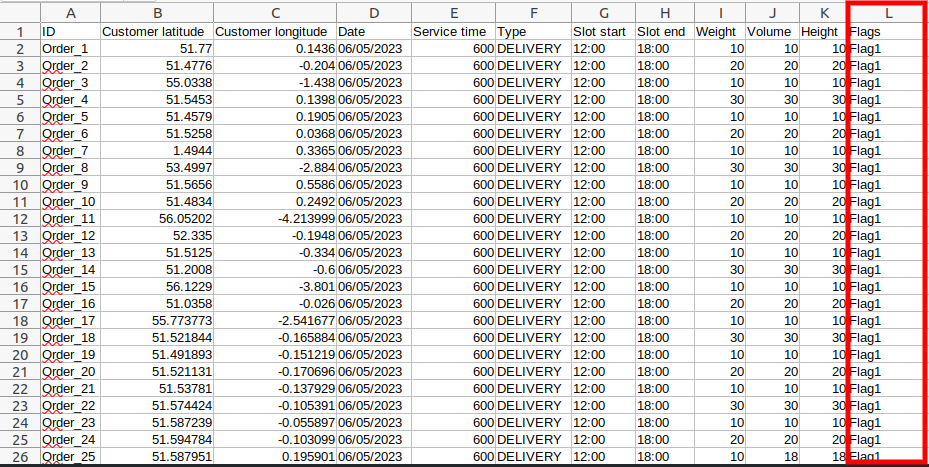Select column L header
The image size is (929, 467).
click(888, 13)
